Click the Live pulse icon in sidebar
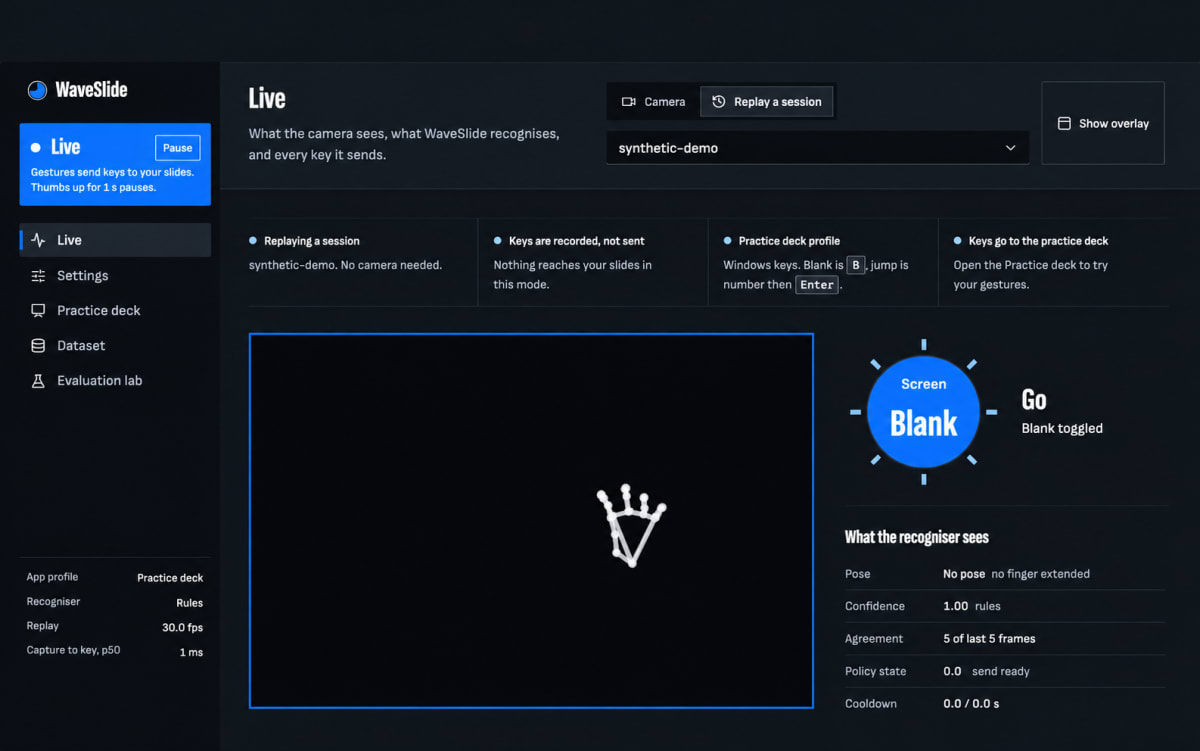This screenshot has height=751, width=1200. (38, 240)
